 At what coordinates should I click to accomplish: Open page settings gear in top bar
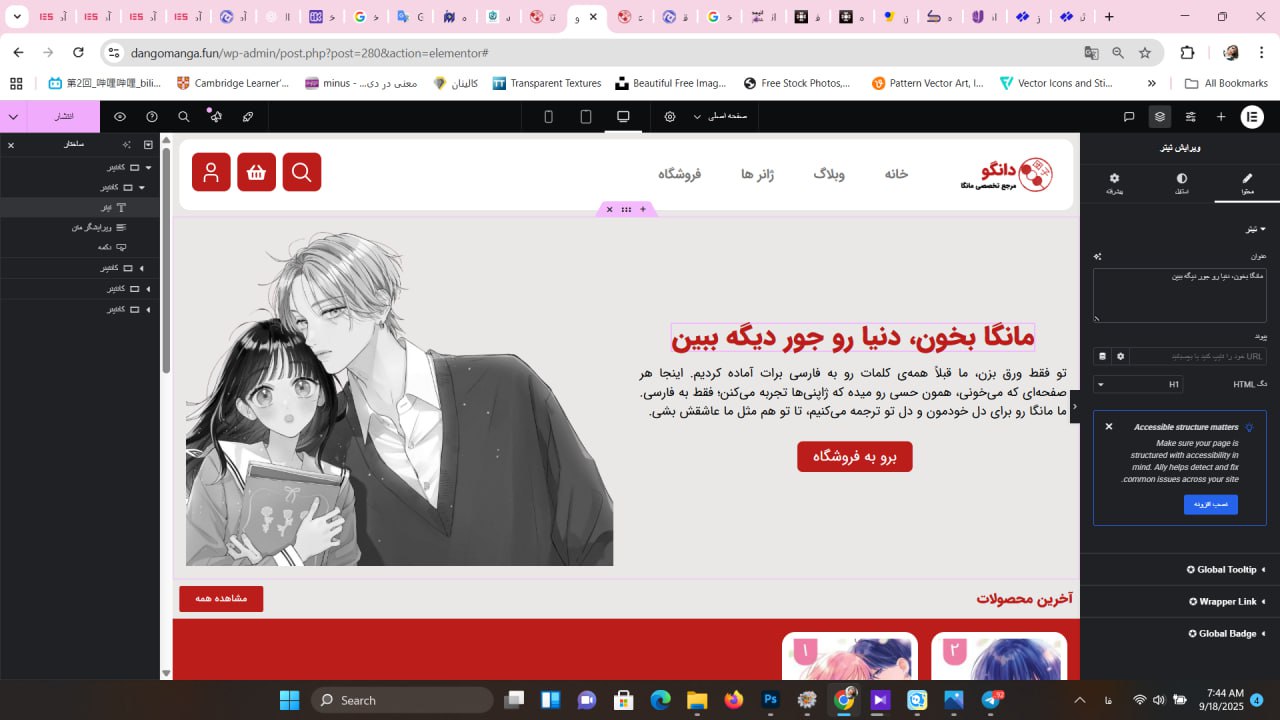point(670,117)
